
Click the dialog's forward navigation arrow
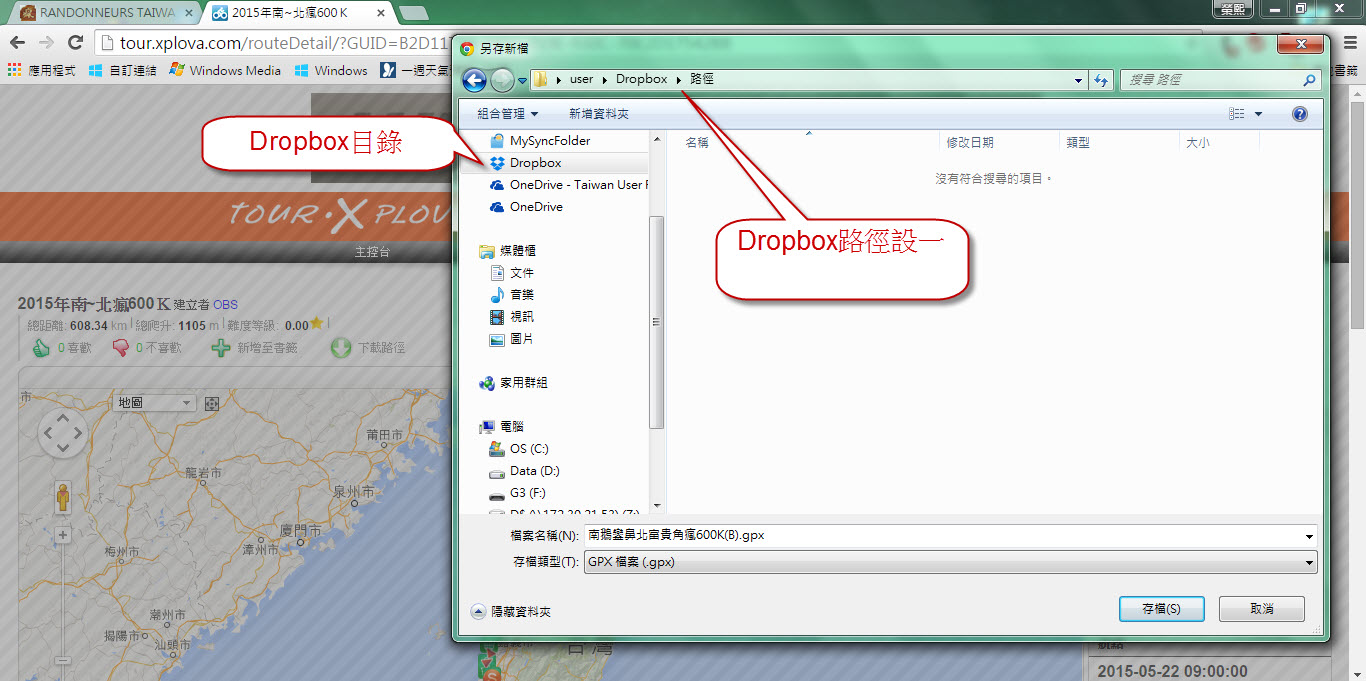(502, 80)
